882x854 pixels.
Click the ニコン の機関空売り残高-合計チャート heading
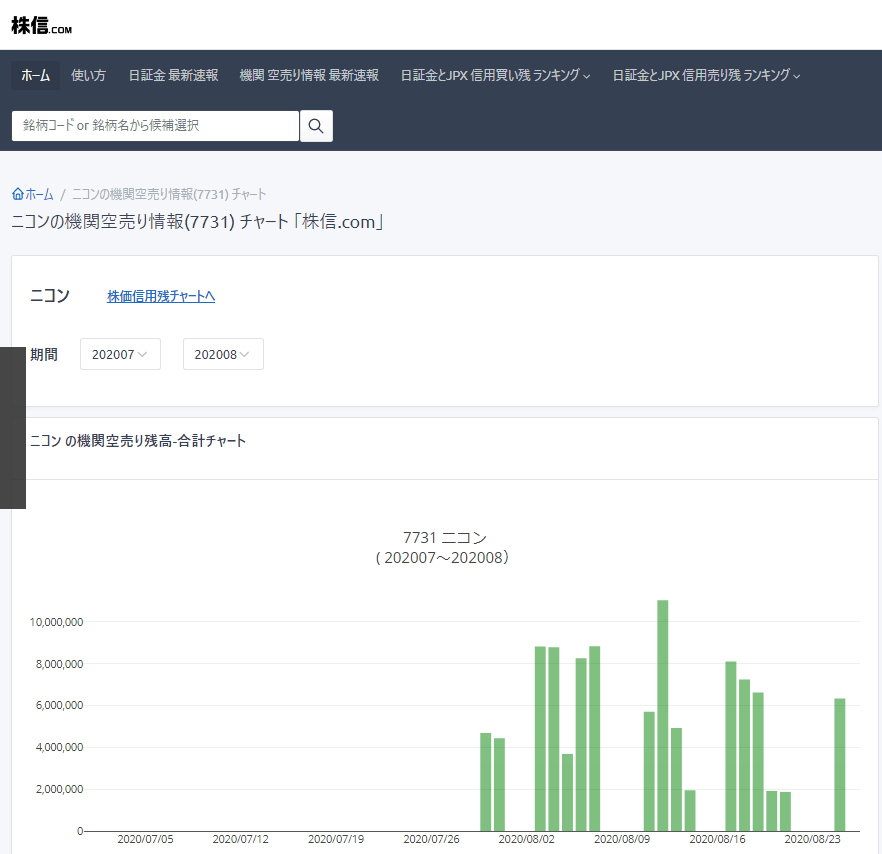tap(139, 441)
